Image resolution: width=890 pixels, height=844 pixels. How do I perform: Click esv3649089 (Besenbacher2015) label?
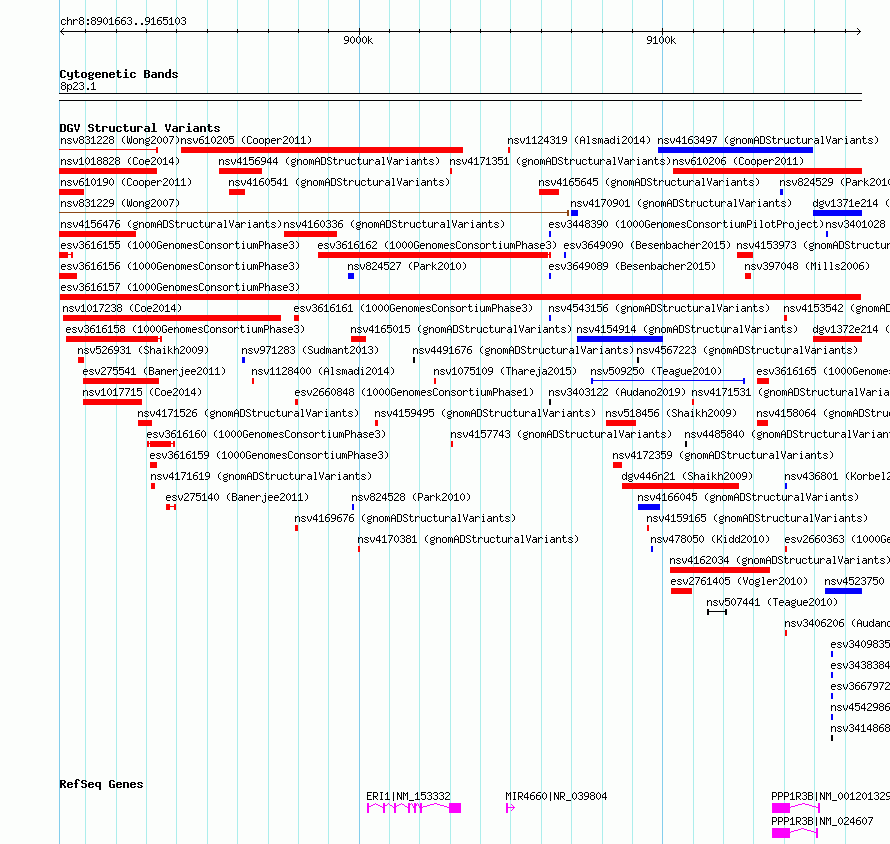632,266
